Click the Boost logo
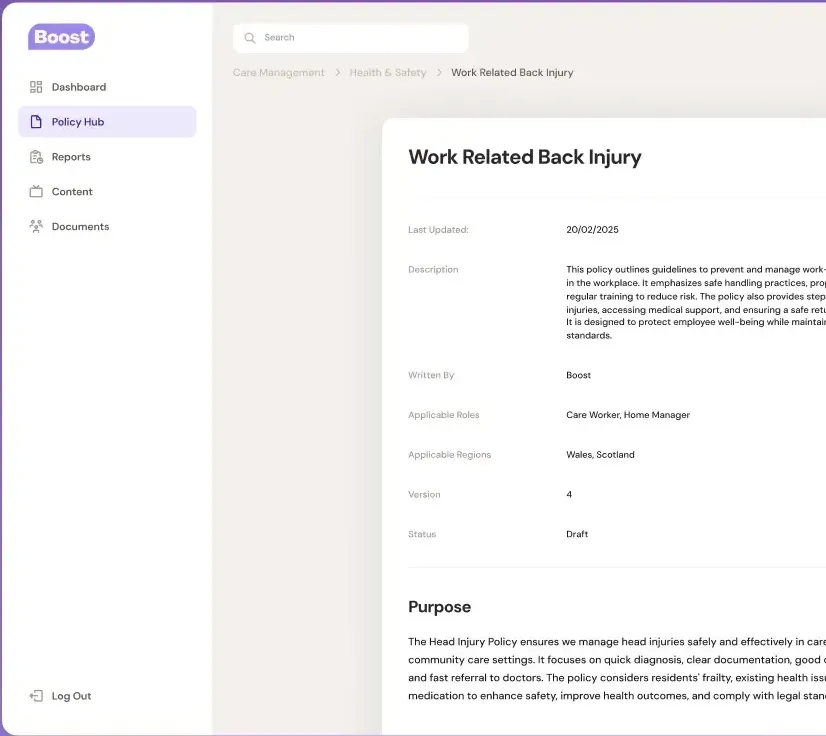826x736 pixels. tap(61, 37)
